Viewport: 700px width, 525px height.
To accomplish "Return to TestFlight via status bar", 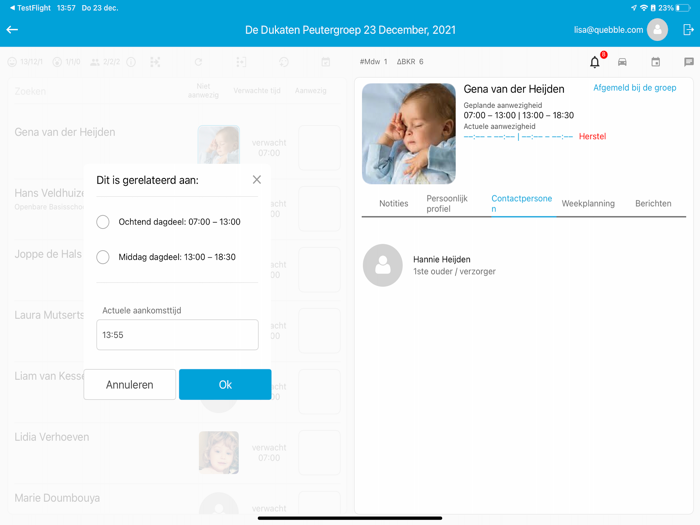I will [x=30, y=8].
